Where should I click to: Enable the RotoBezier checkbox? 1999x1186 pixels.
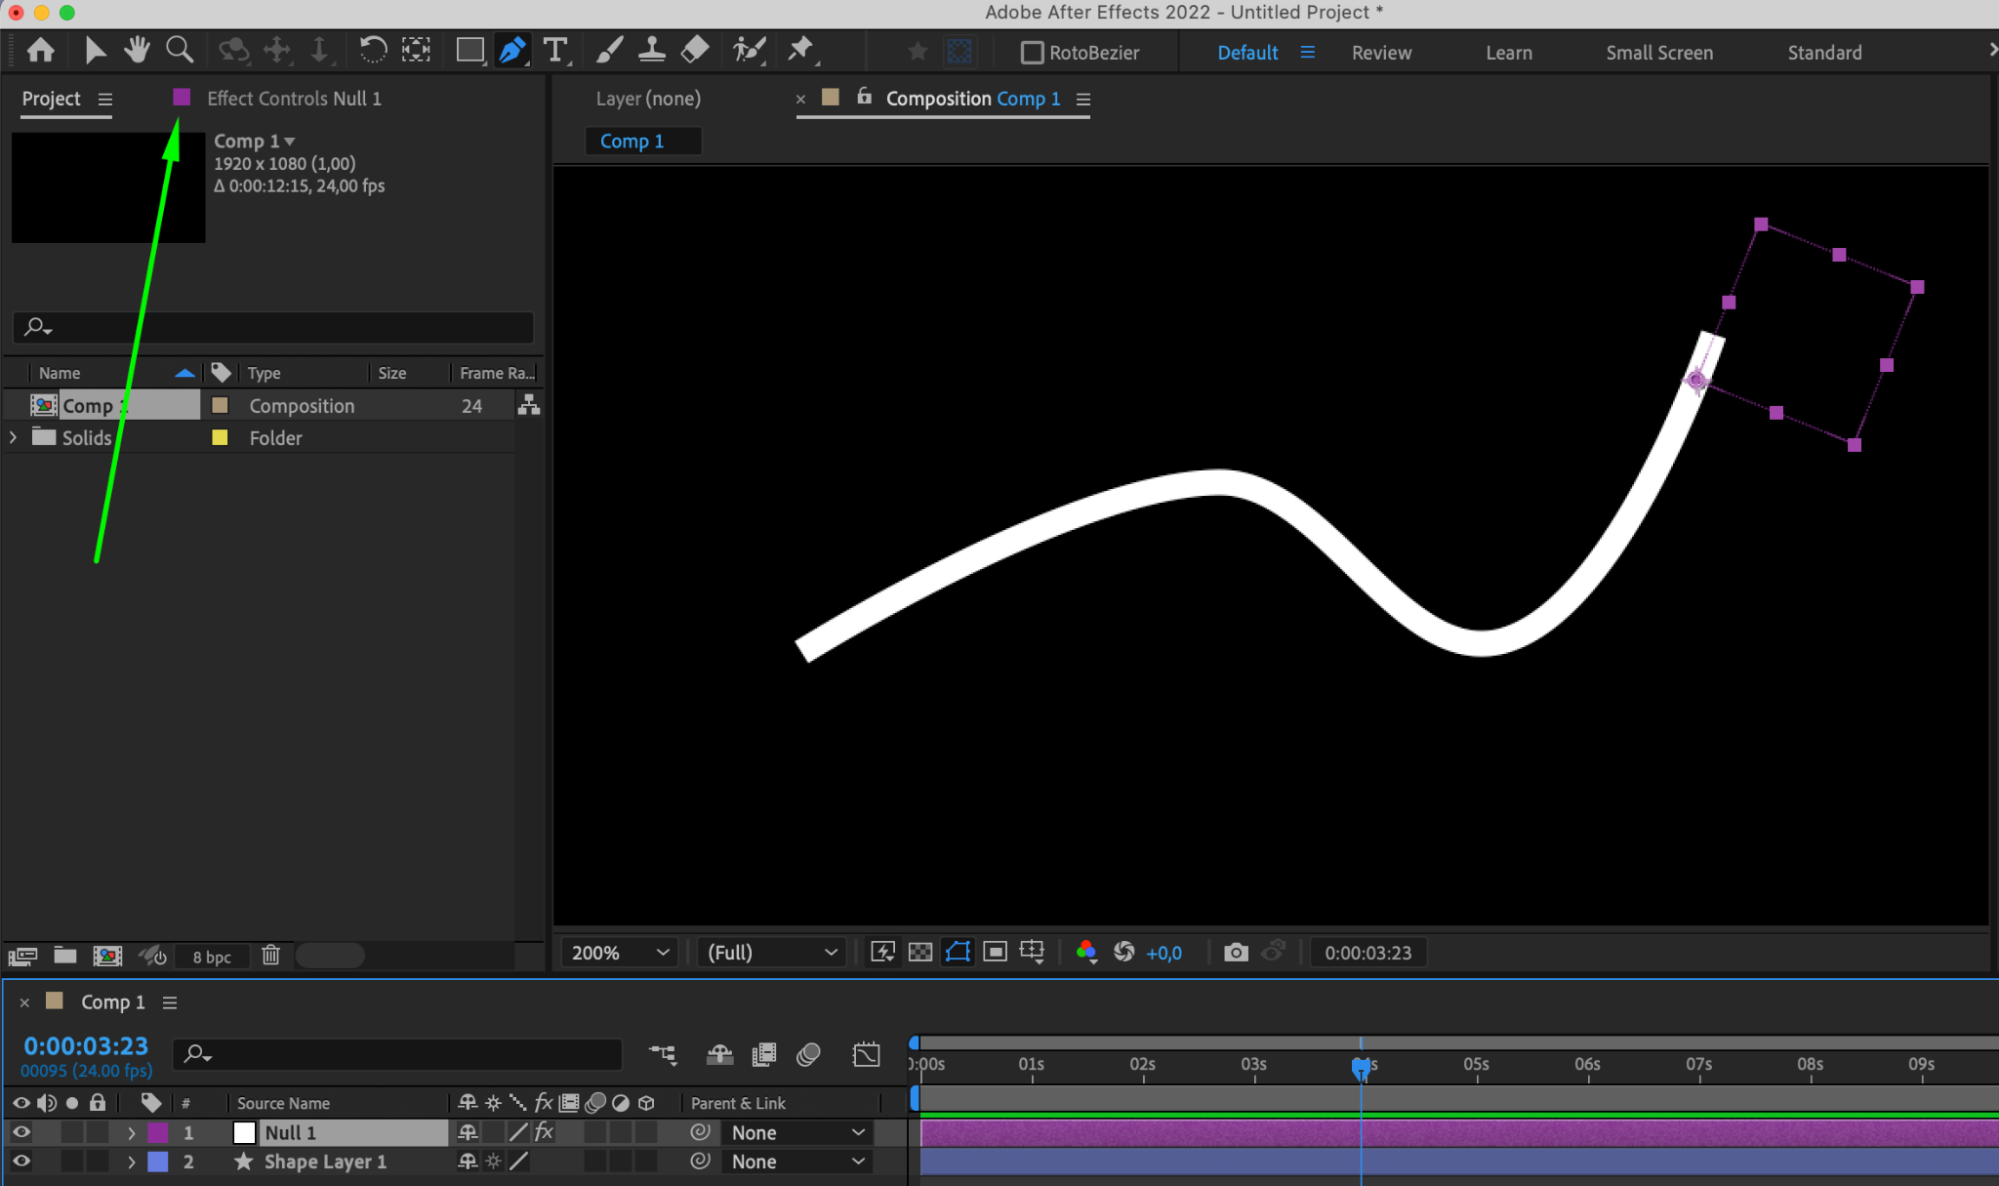1032,52
